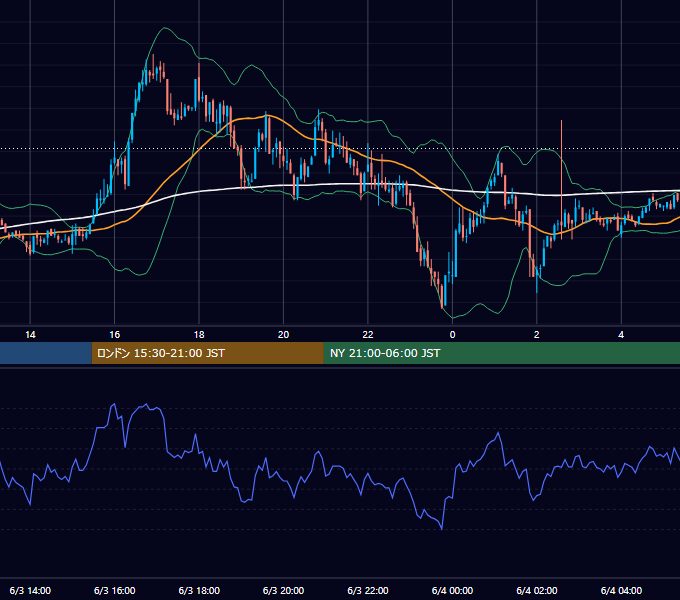680x600 pixels.
Task: Select the blue session bar before ロンドン
Action: click(46, 353)
